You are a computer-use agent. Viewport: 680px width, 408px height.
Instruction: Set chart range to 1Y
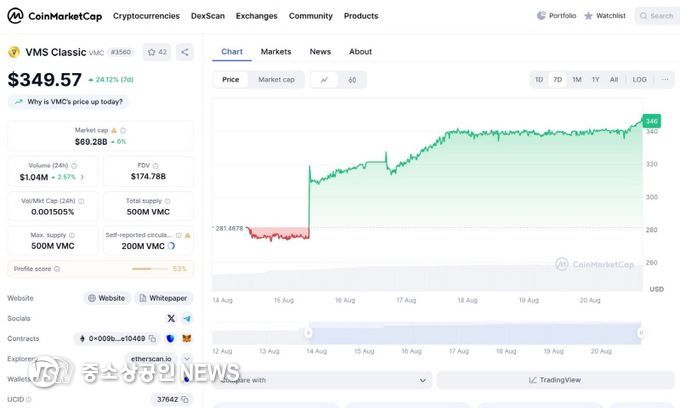pos(595,80)
